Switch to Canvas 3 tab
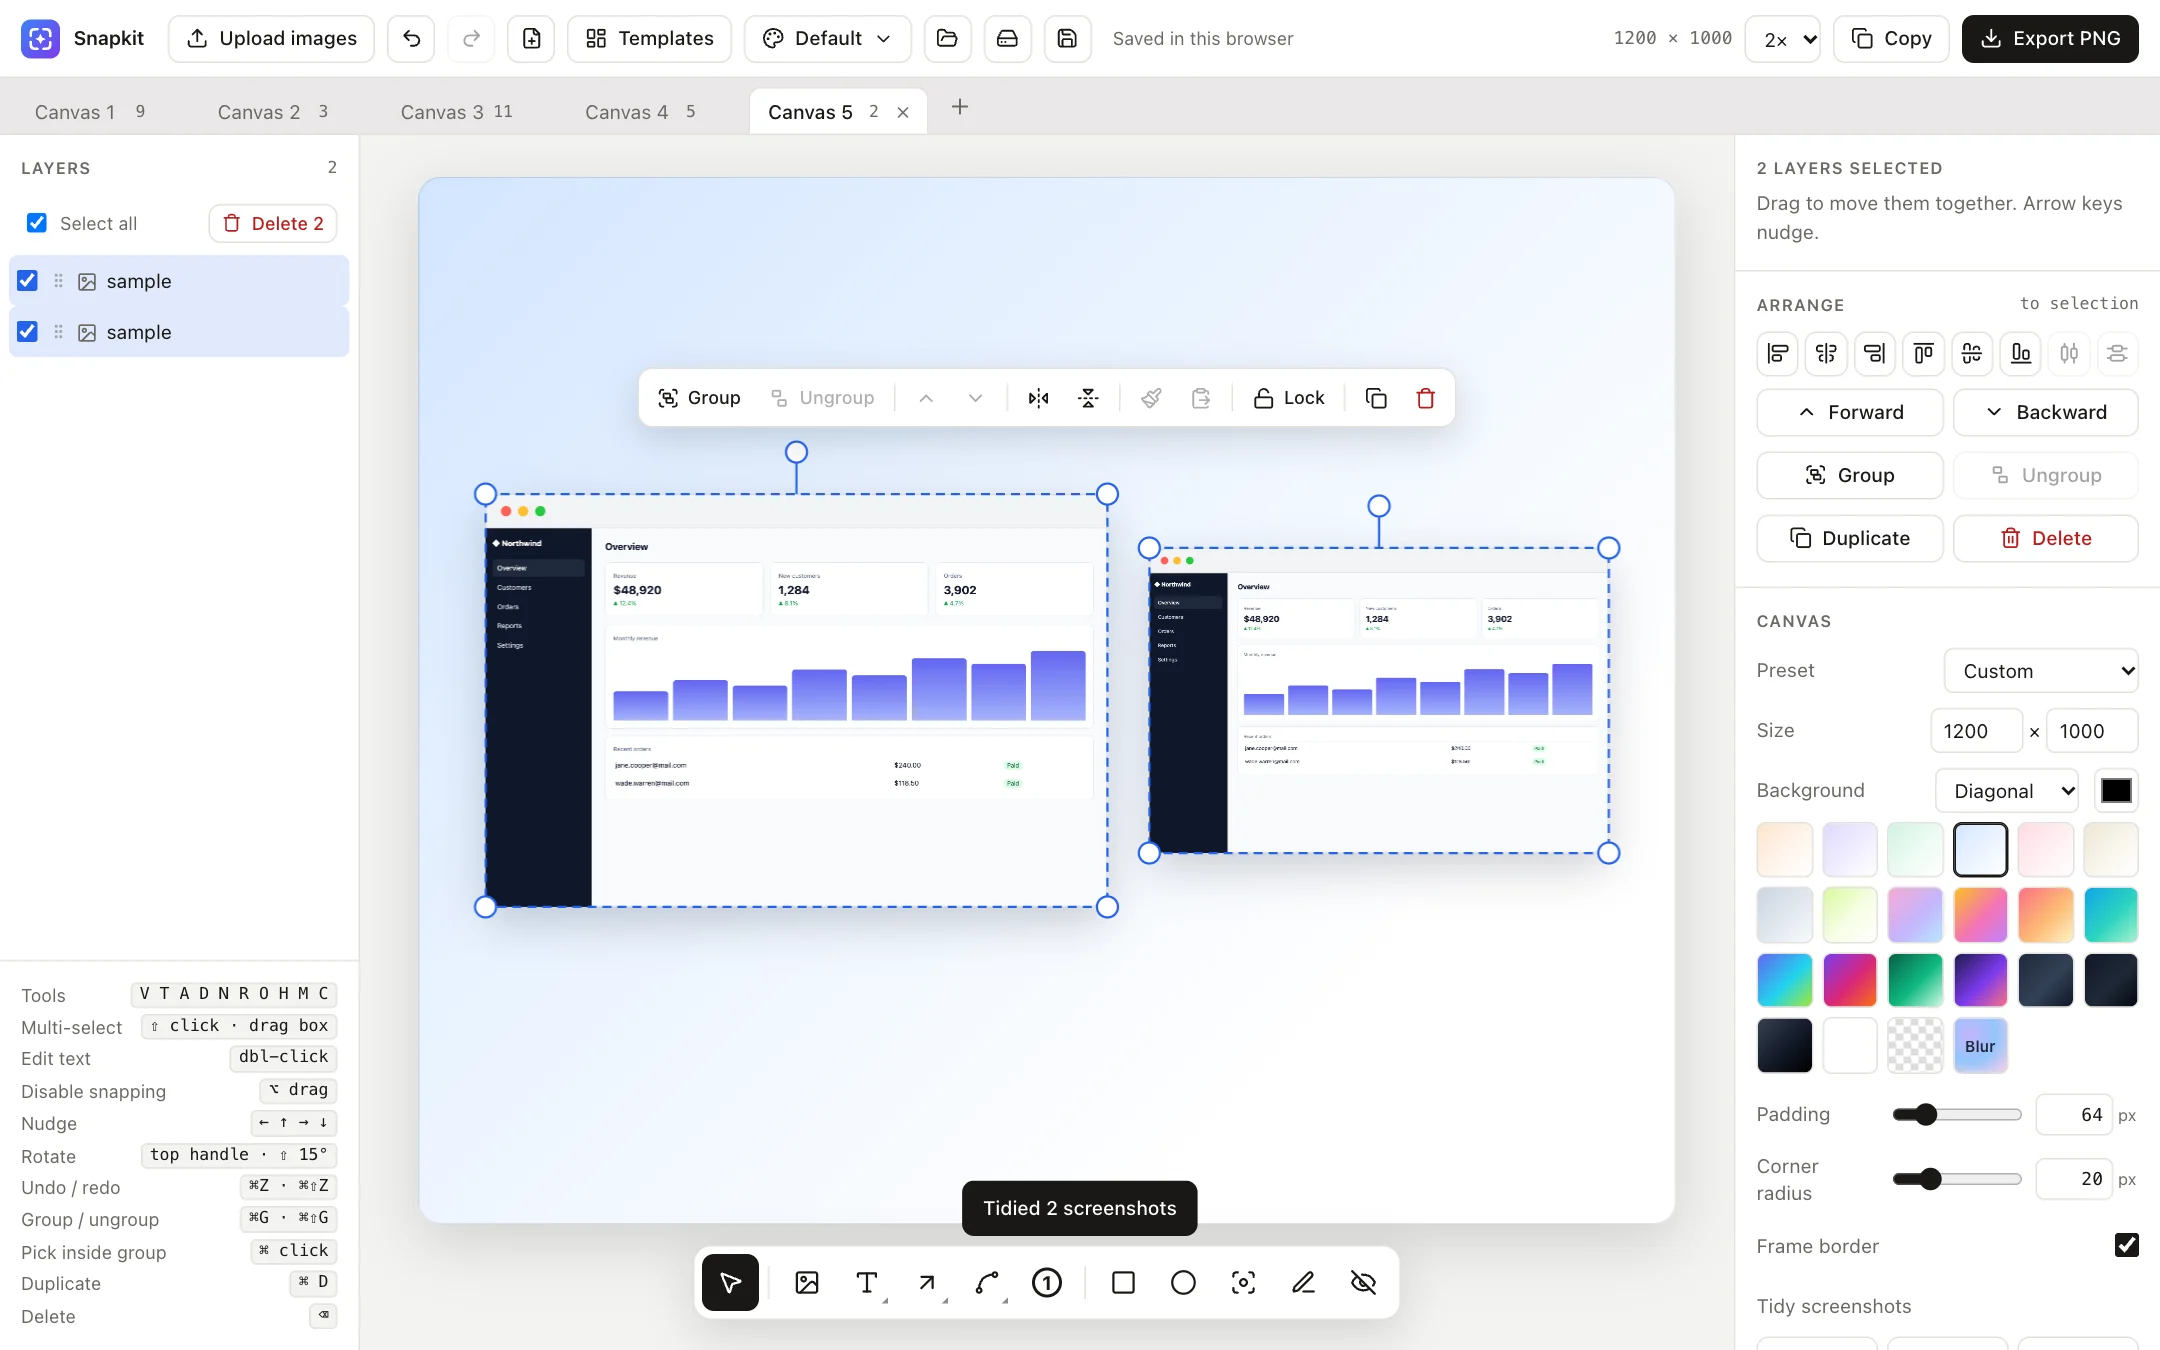Viewport: 2160px width, 1350px height. click(456, 112)
